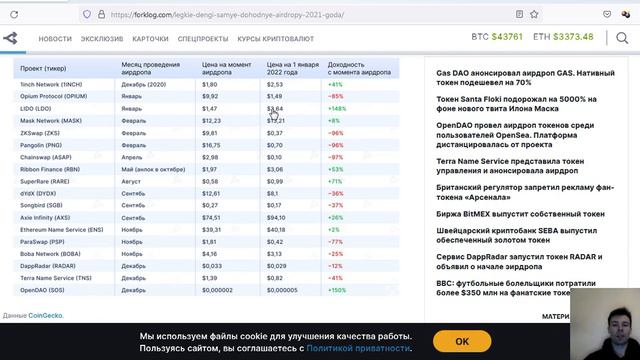Screen dimensions: 640x360
Task: Open Gas DAO анонсировал аирдроп news headline
Action: tap(525, 78)
